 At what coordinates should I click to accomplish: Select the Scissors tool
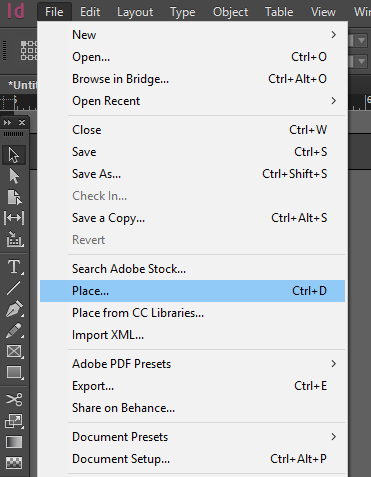tap(14, 399)
